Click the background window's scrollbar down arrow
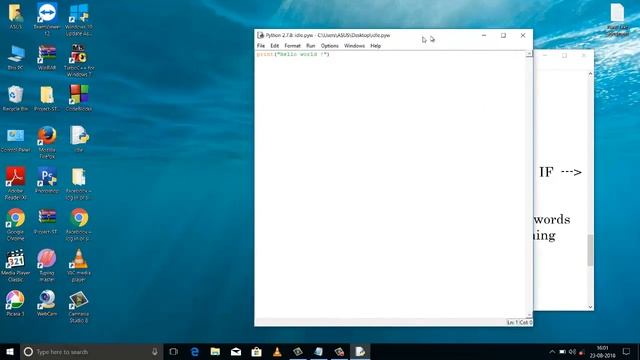The image size is (640, 360). [590, 307]
